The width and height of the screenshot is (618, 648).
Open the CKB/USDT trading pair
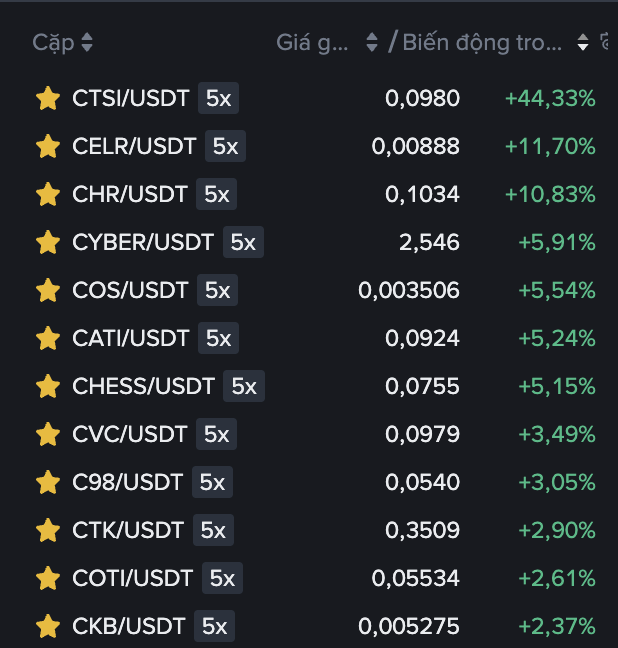click(x=129, y=626)
